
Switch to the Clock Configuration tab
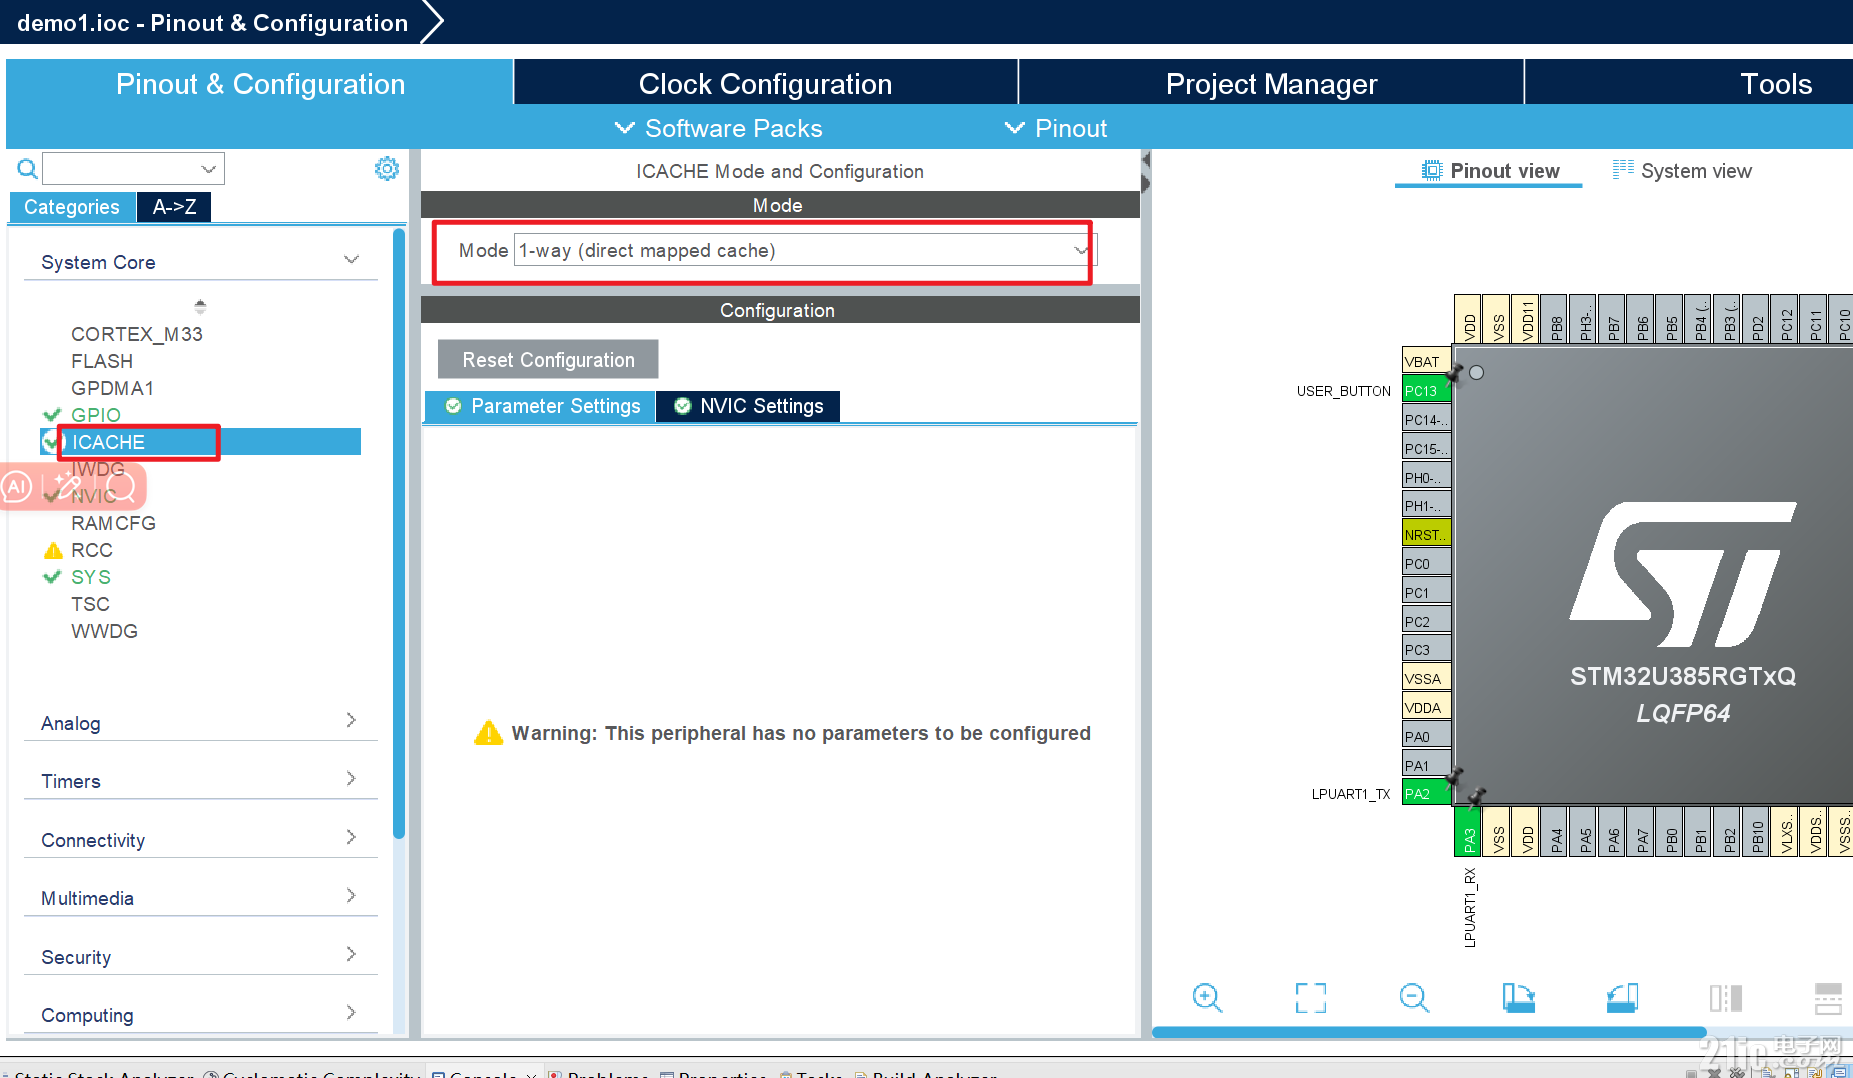[765, 83]
